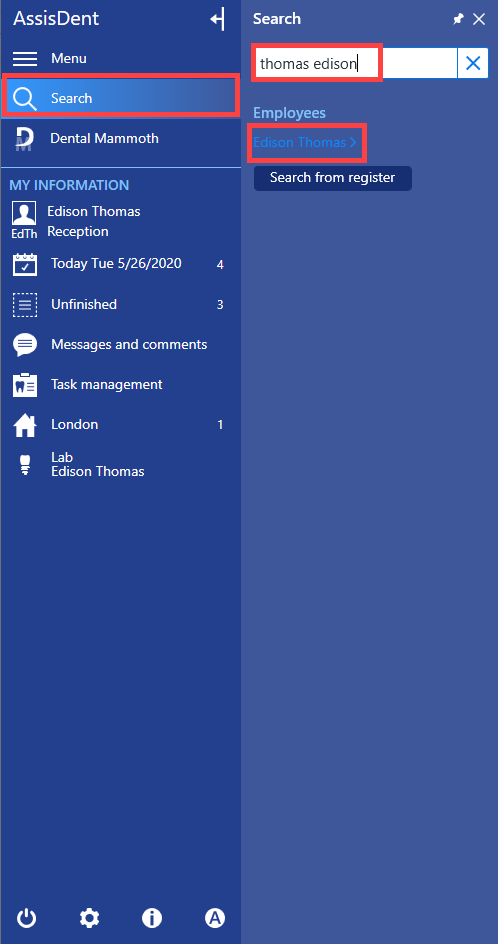Select the Search magnifier item
The height and width of the screenshot is (944, 498).
(x=120, y=98)
